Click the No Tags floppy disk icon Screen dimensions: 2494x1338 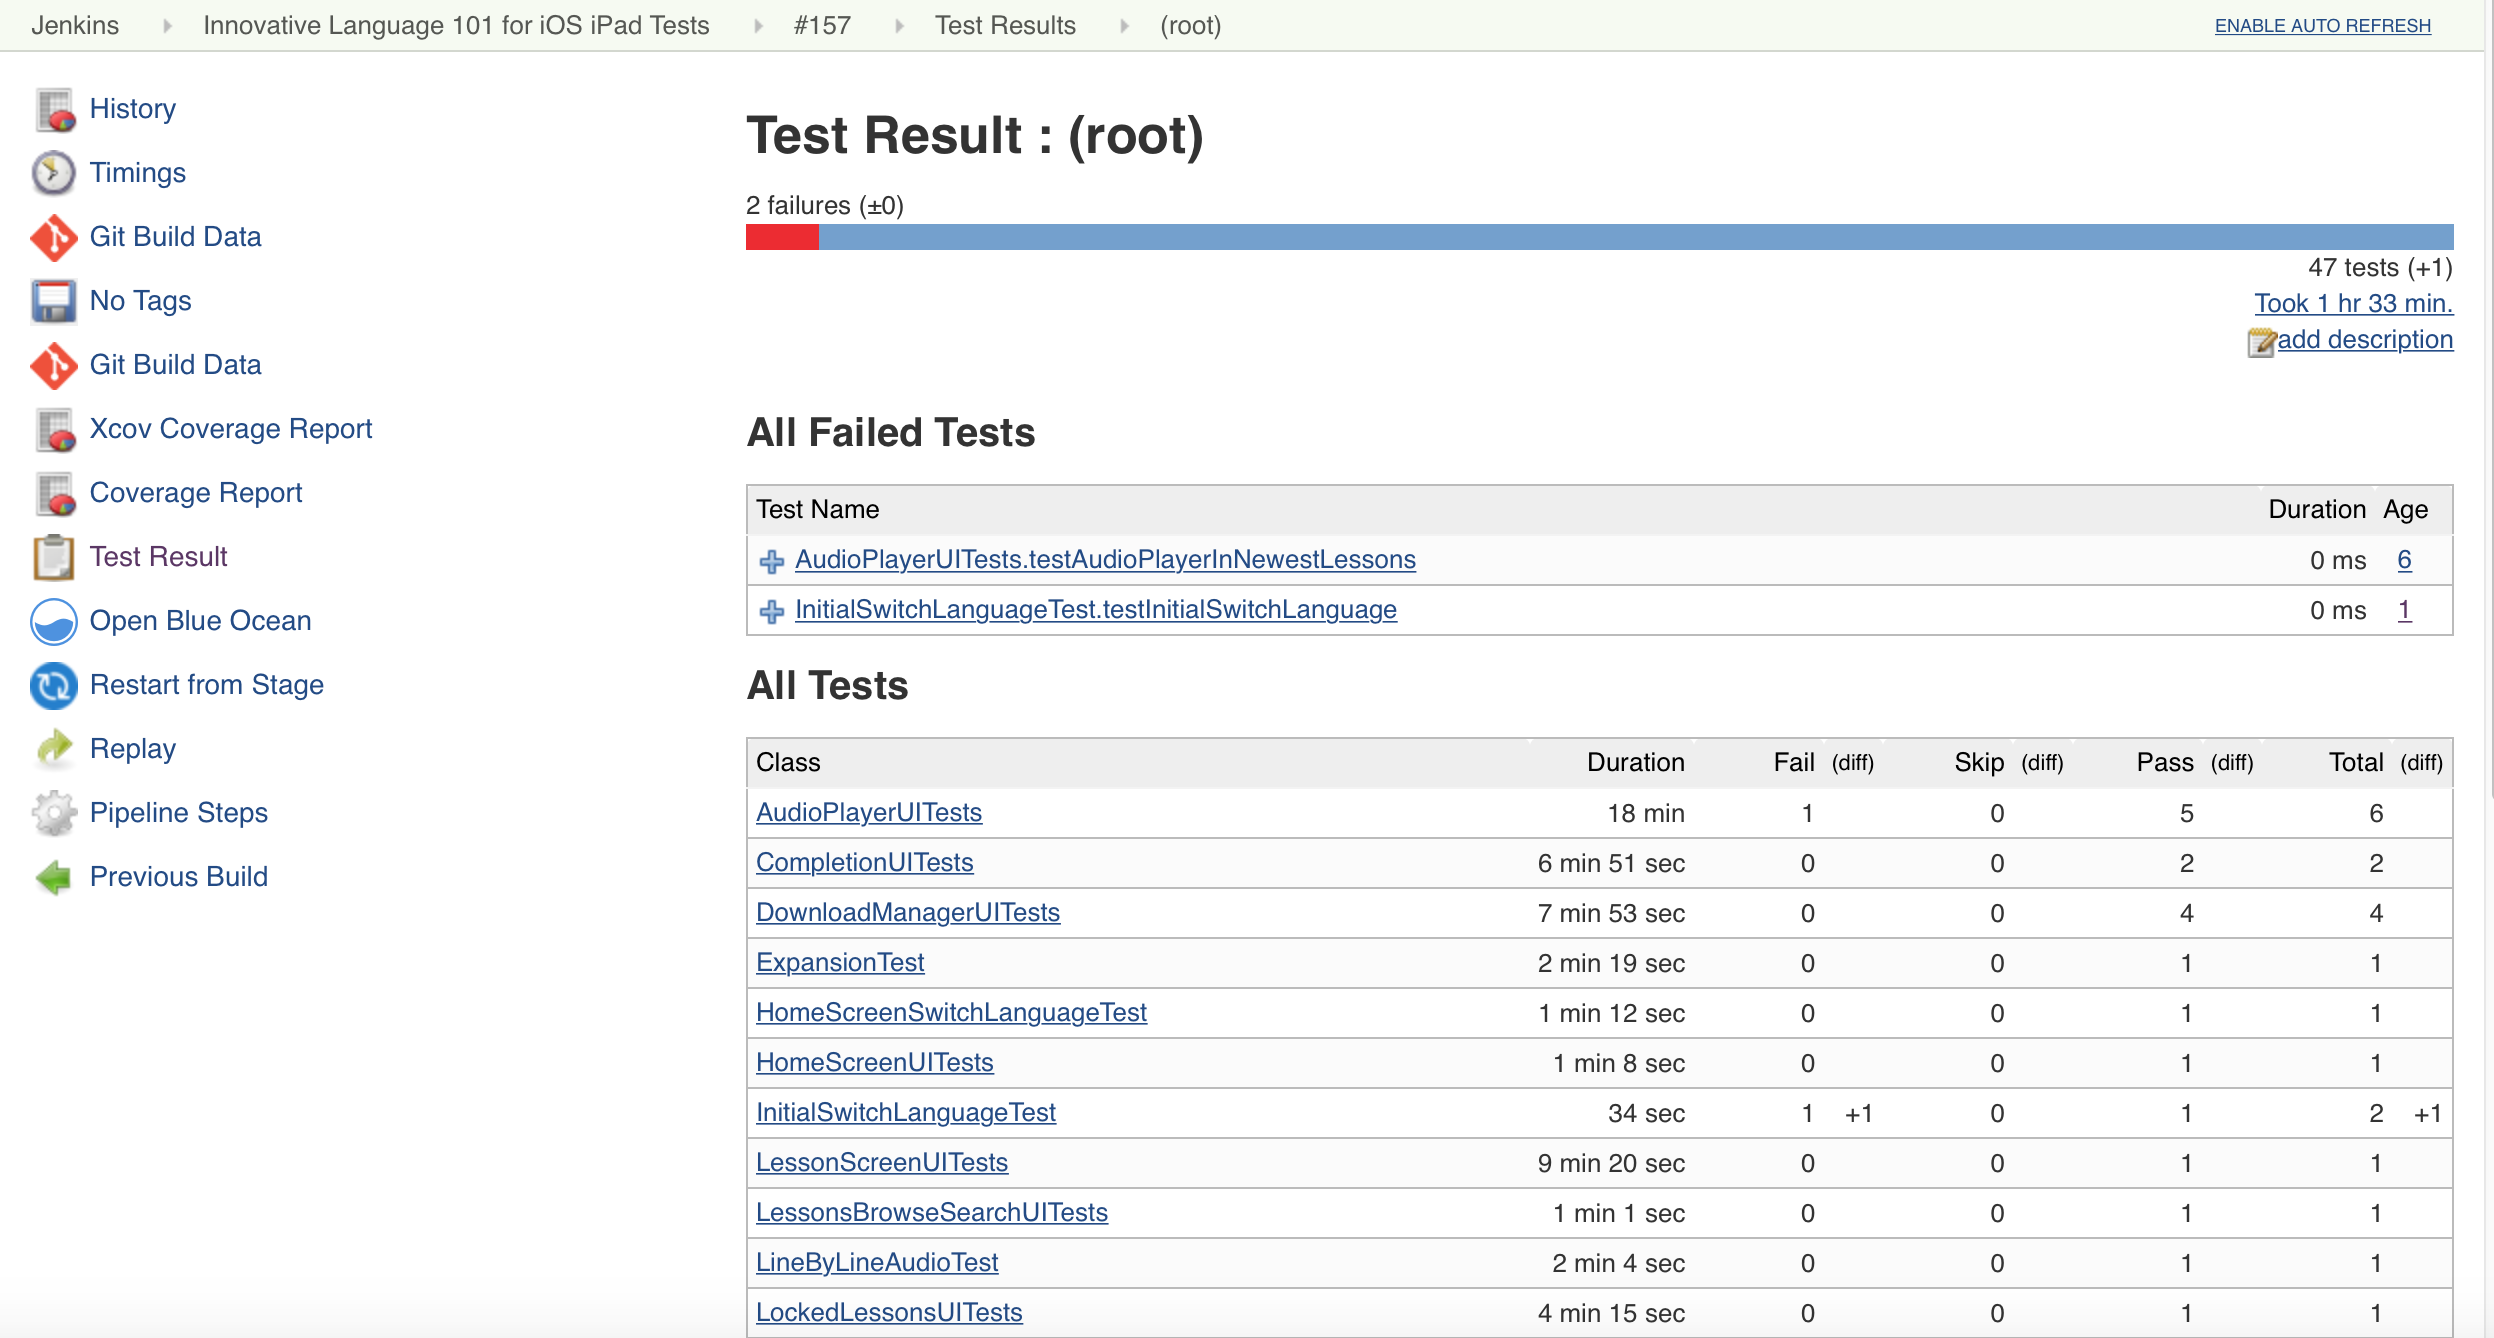53,301
